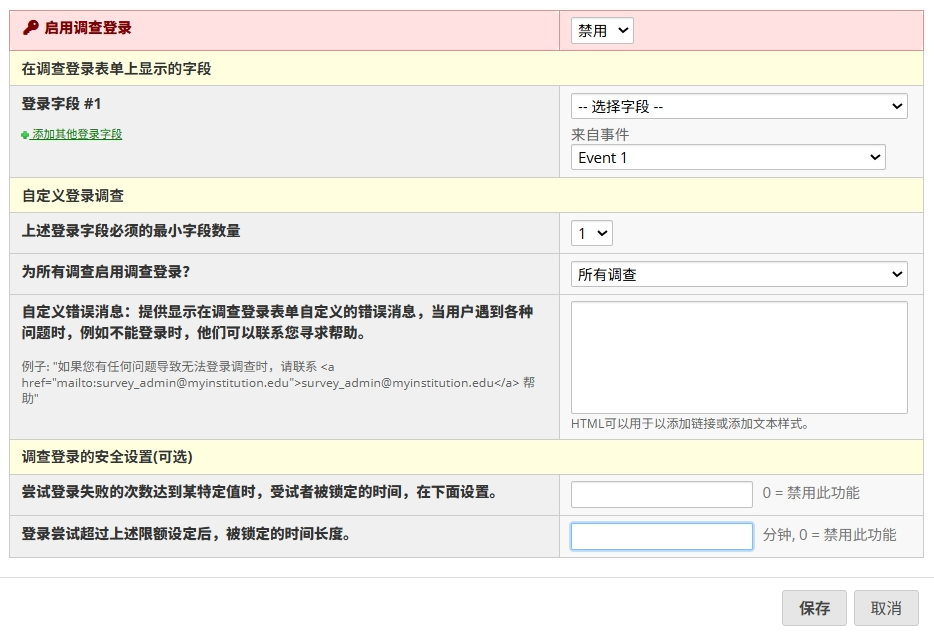The width and height of the screenshot is (934, 639).
Task: Click the 调查登录的安全设置(可选) section header
Action: tap(466, 457)
